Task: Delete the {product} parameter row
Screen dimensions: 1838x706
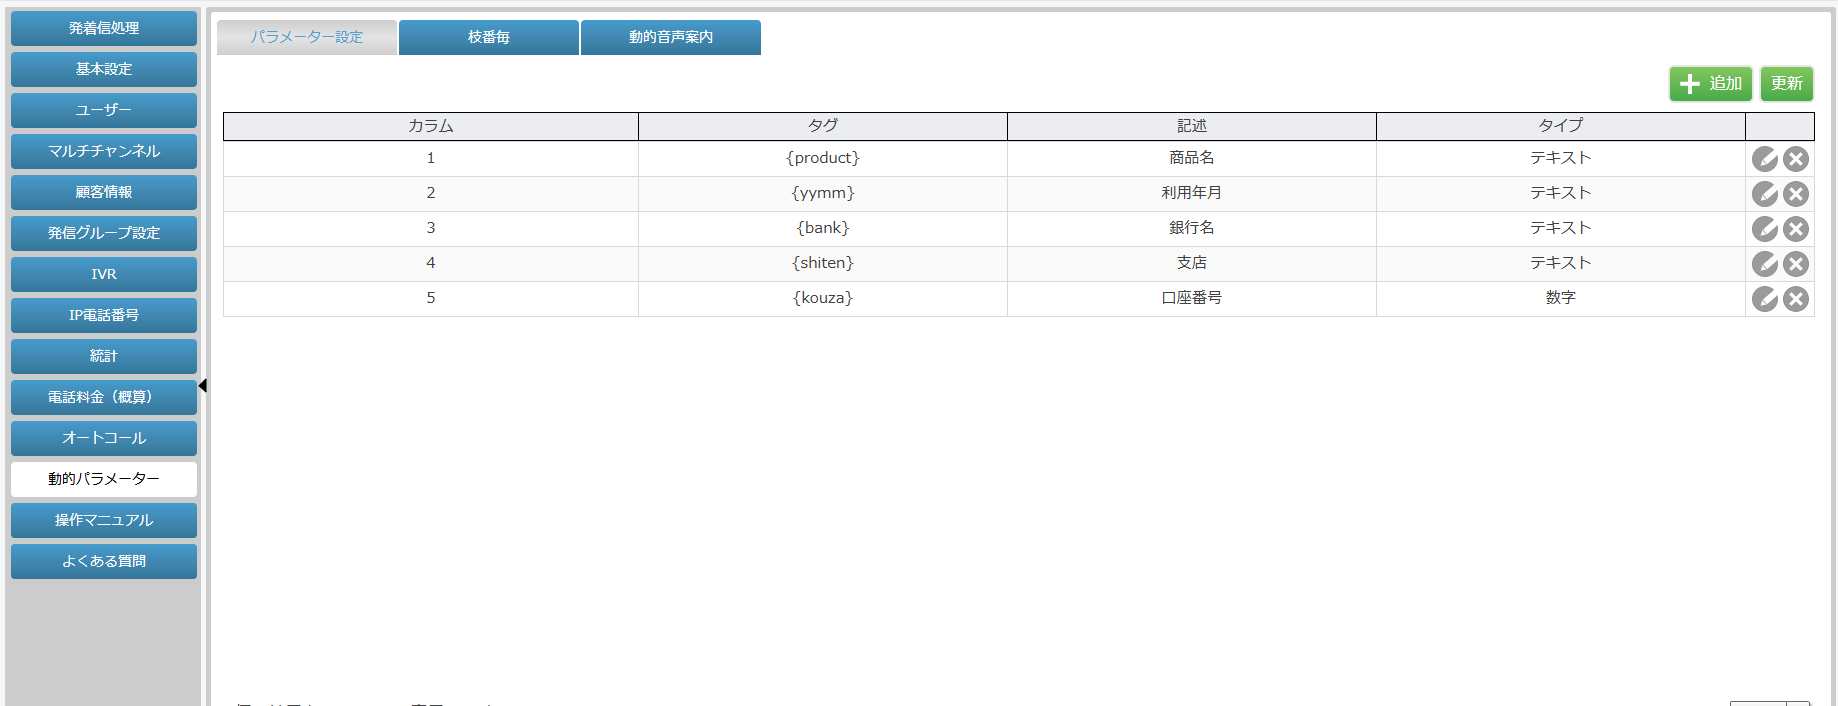Action: pyautogui.click(x=1796, y=159)
